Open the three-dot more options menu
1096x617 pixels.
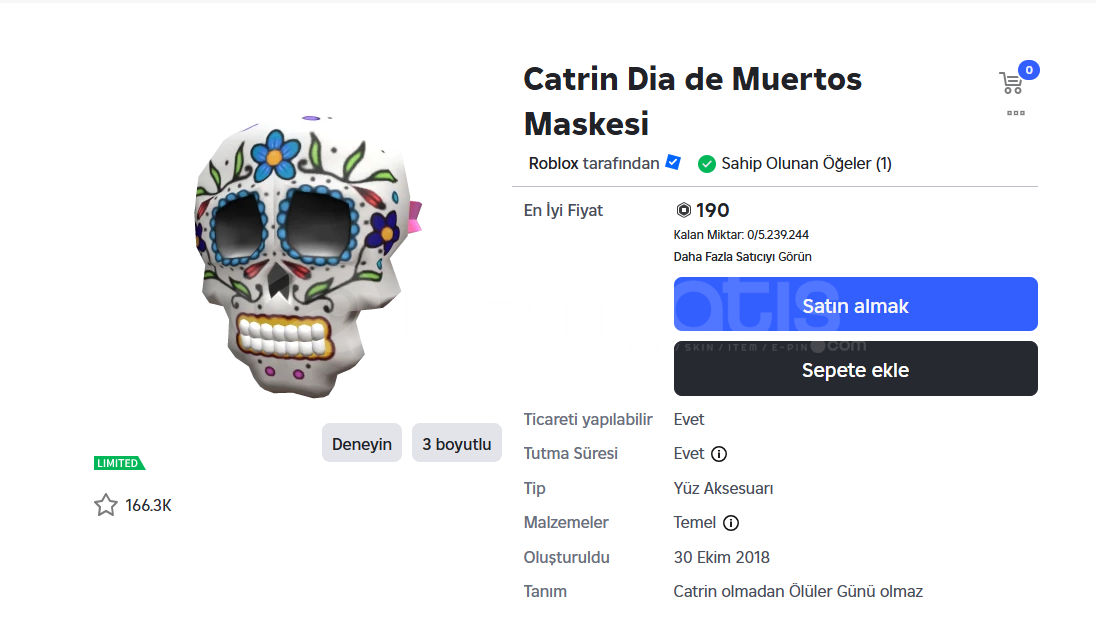click(x=1016, y=113)
